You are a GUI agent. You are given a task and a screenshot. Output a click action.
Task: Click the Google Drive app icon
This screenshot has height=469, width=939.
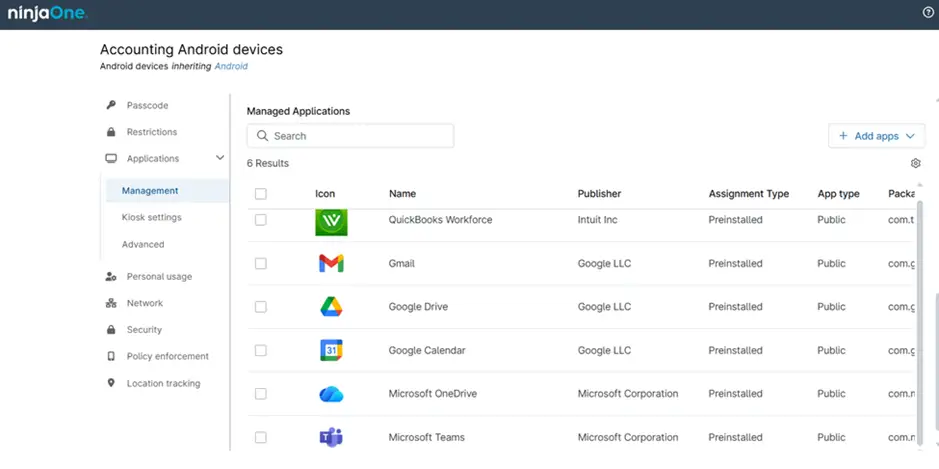point(331,307)
